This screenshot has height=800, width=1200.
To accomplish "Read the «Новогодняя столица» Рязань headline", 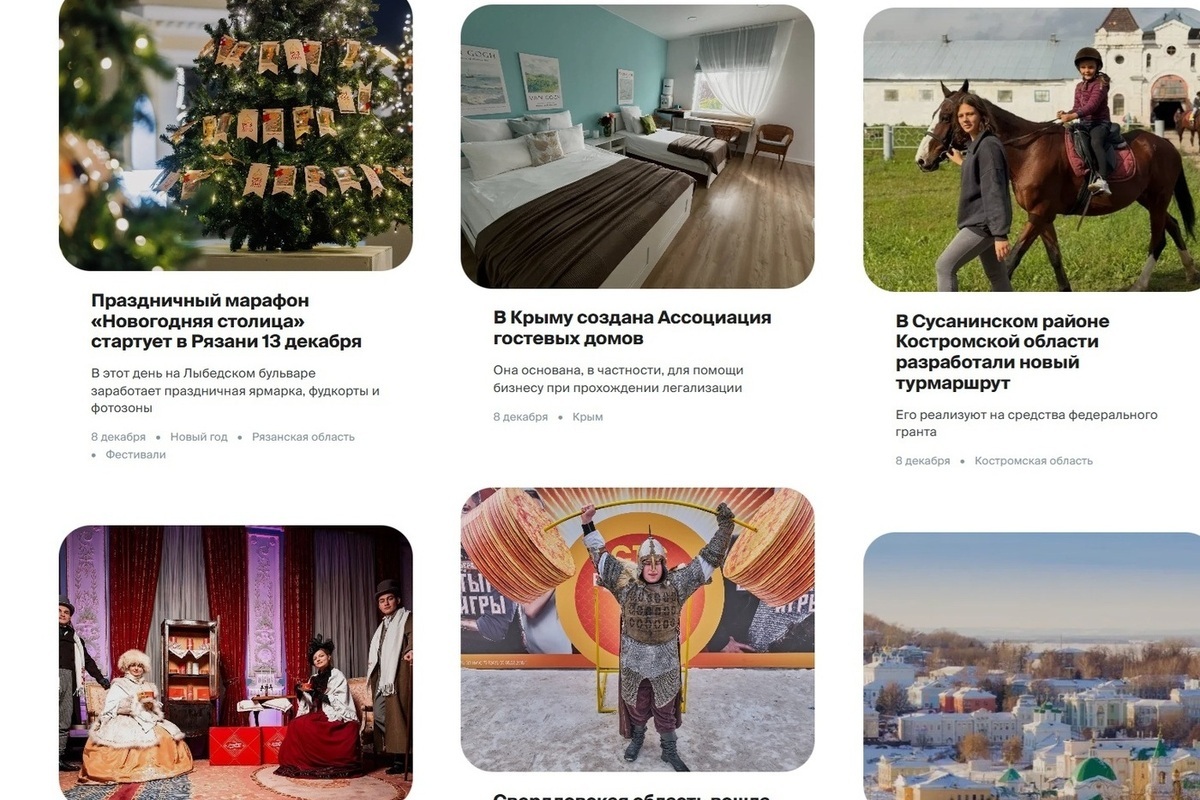I will (226, 321).
